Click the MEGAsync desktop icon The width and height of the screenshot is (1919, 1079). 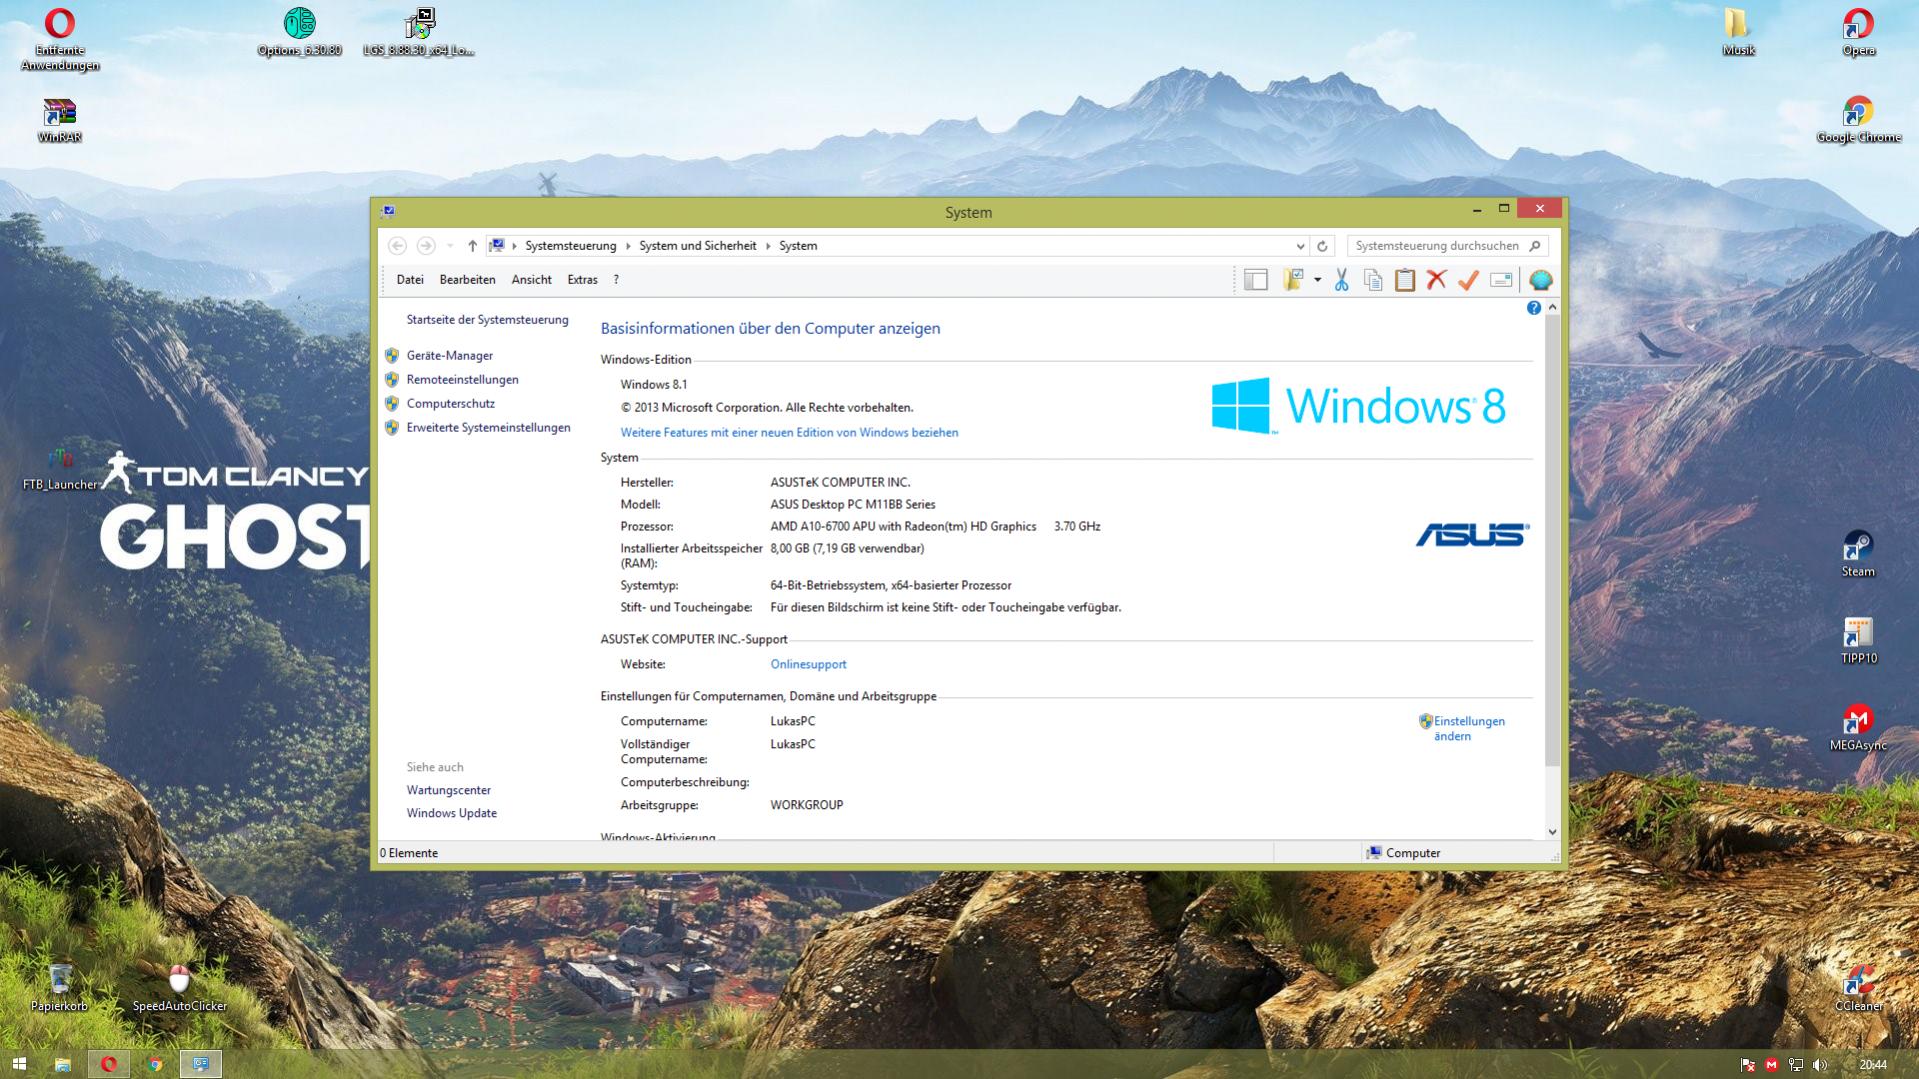(x=1858, y=728)
